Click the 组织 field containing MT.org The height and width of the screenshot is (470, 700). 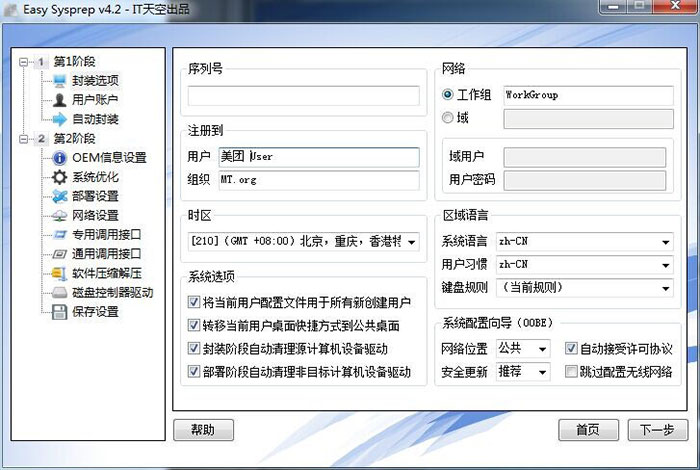click(x=319, y=180)
